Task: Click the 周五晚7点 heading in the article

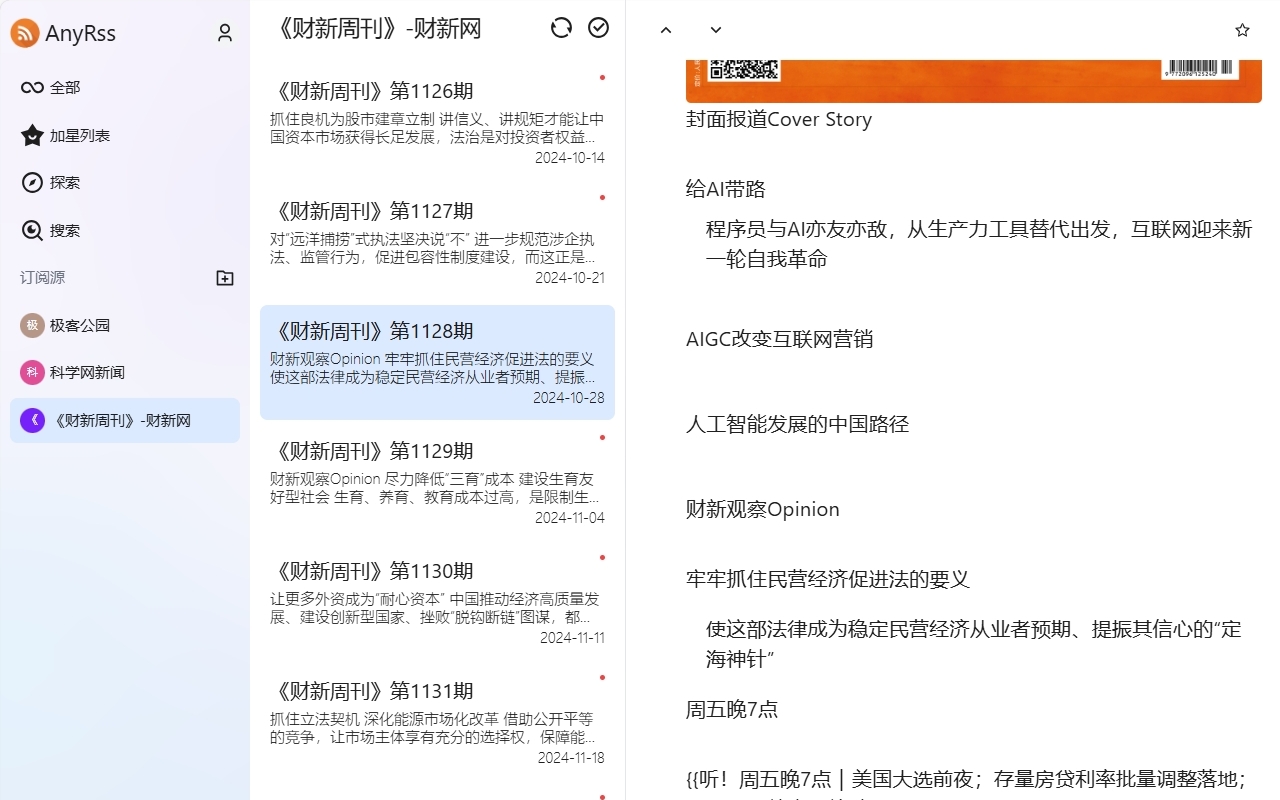Action: pyautogui.click(x=732, y=710)
